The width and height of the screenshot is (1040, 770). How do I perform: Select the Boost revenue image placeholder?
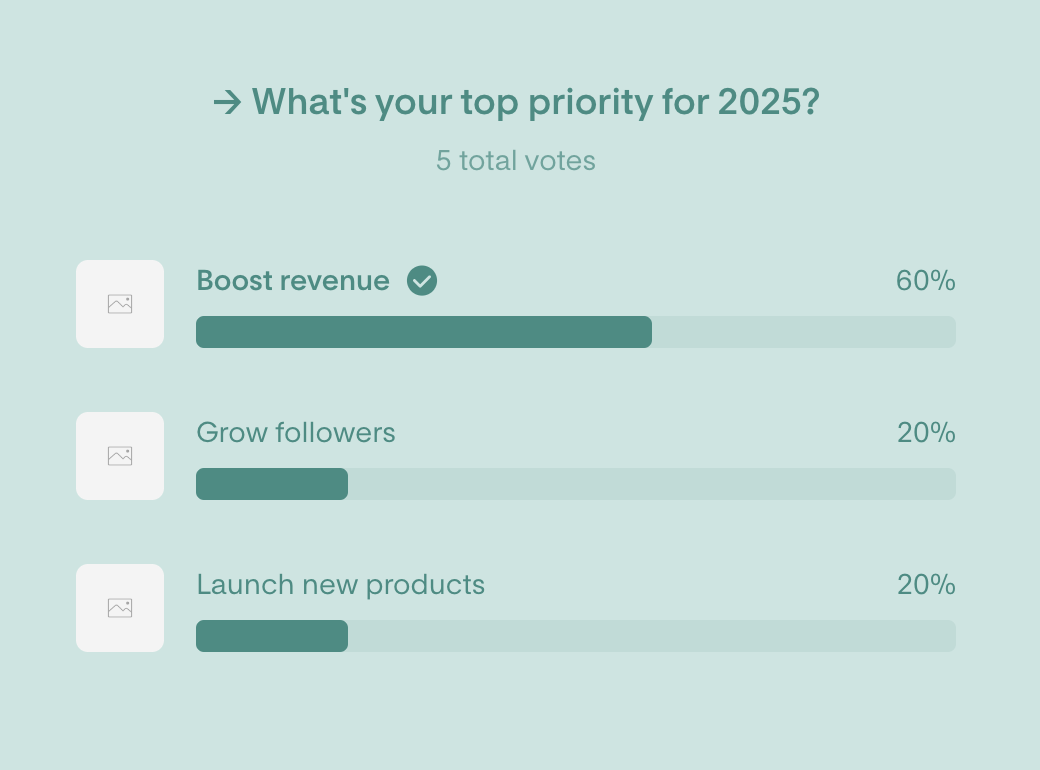[x=120, y=304]
